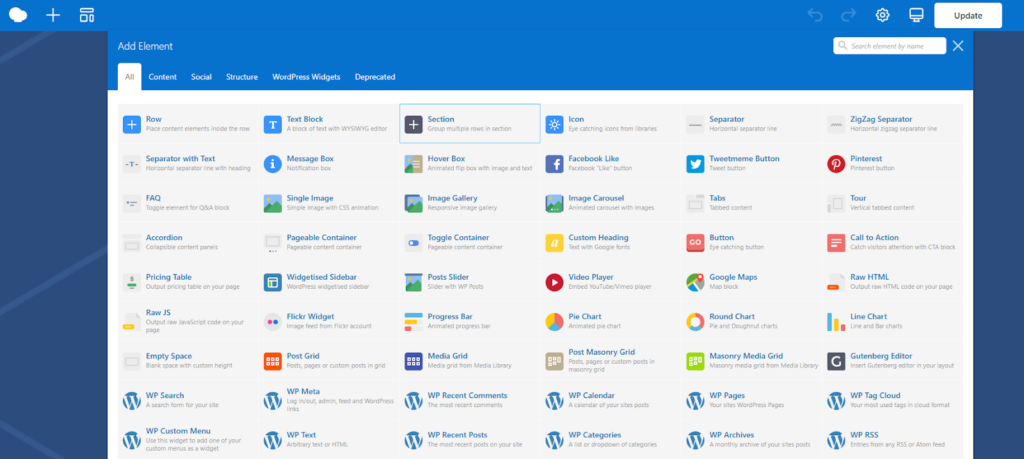
Task: Click the Redo arrow icon
Action: [848, 15]
